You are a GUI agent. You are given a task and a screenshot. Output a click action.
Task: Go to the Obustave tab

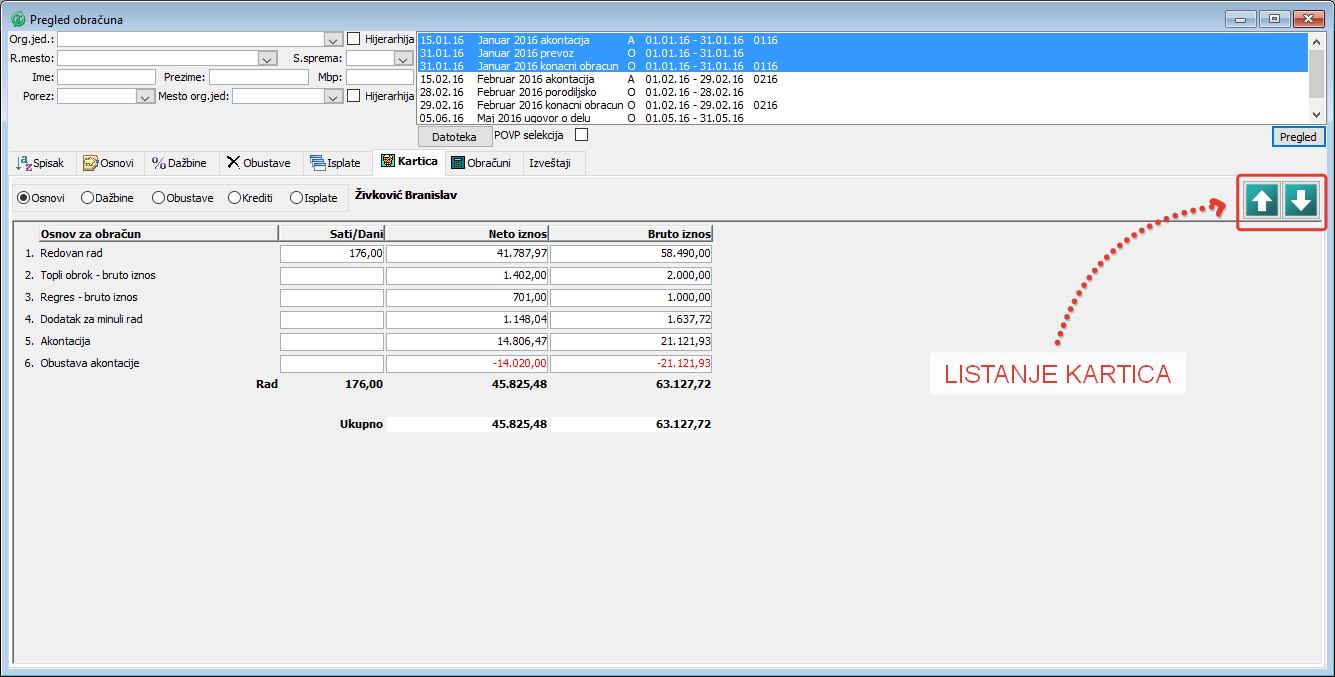tap(258, 163)
